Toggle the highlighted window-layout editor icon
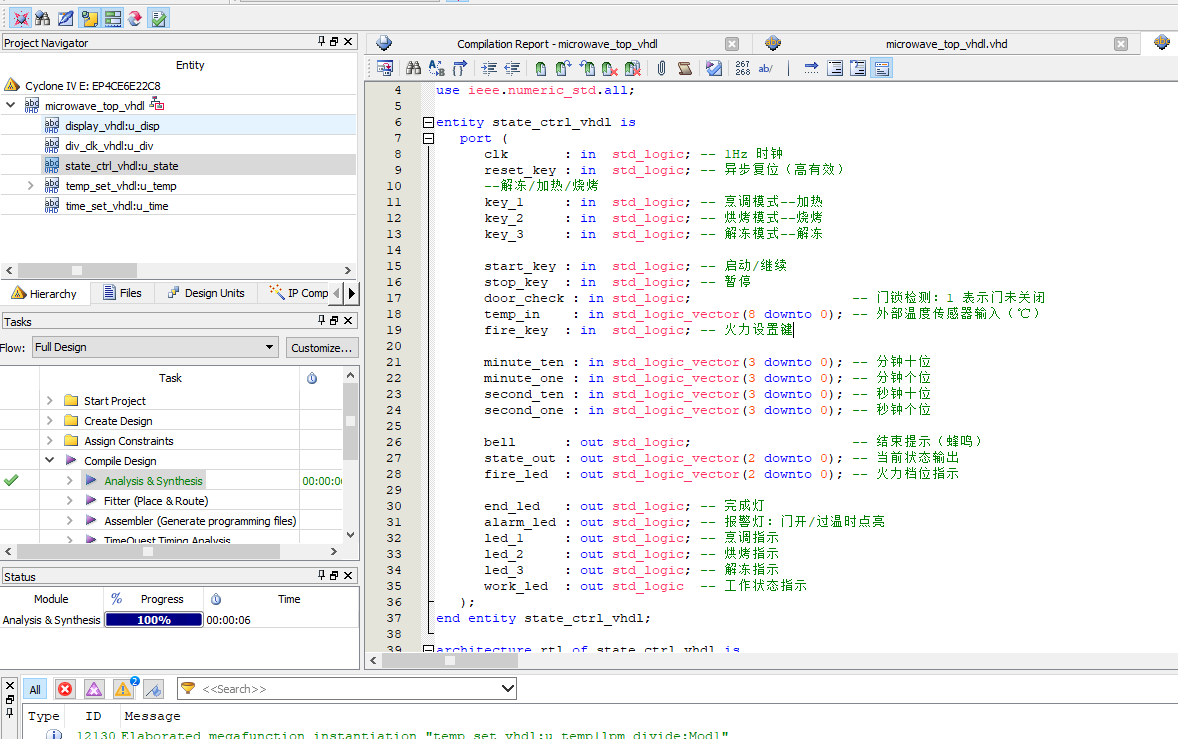Screen dimensions: 1178x739 [882, 68]
